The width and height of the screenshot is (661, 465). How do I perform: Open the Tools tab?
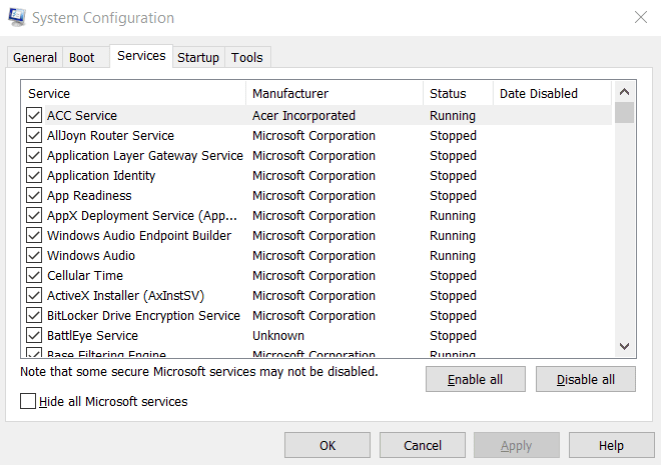click(247, 58)
